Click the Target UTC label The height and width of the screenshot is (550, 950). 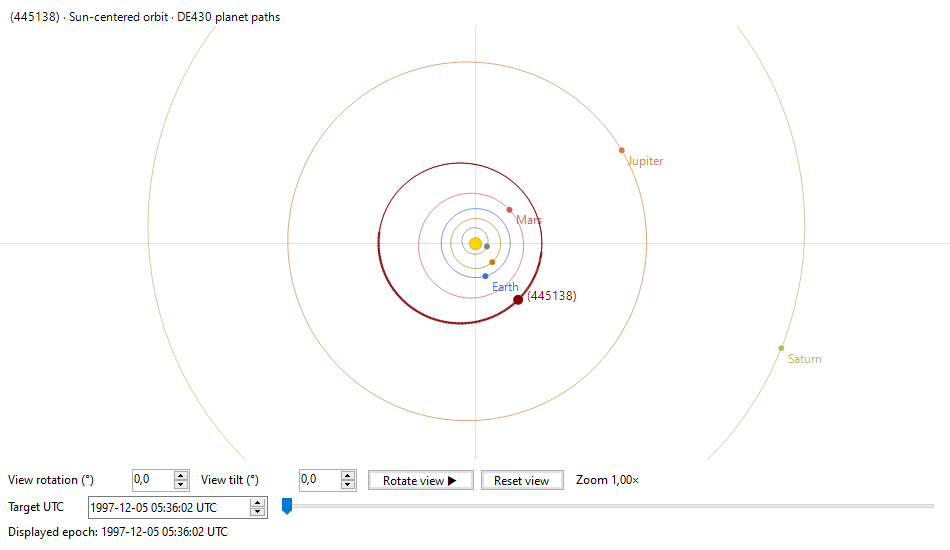(36, 507)
